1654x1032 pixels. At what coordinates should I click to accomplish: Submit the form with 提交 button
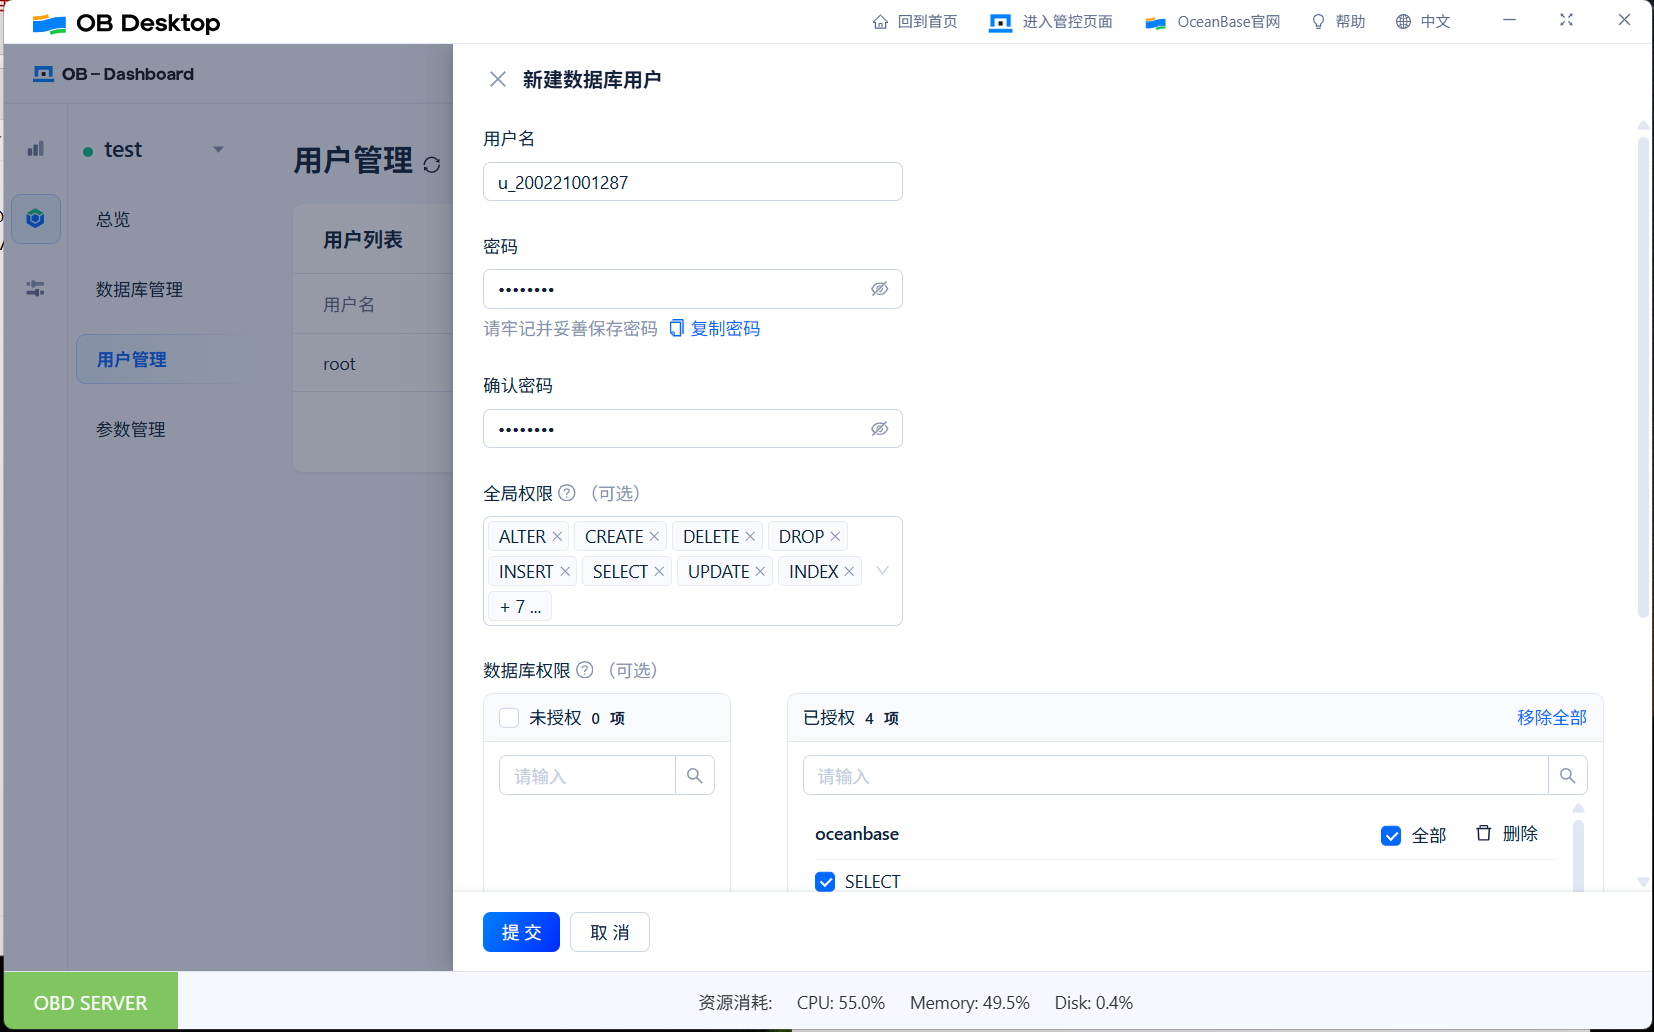521,931
